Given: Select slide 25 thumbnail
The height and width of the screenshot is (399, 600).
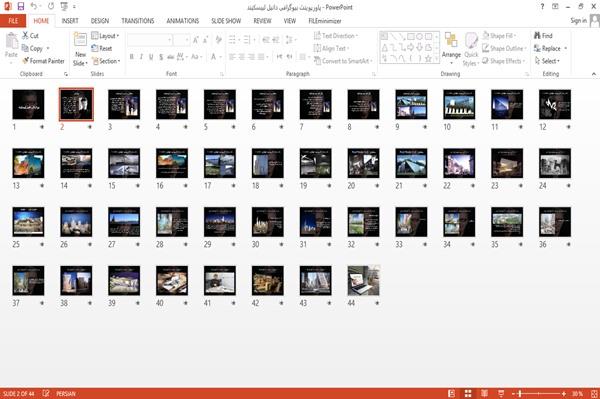Looking at the screenshot, I should click(28, 222).
